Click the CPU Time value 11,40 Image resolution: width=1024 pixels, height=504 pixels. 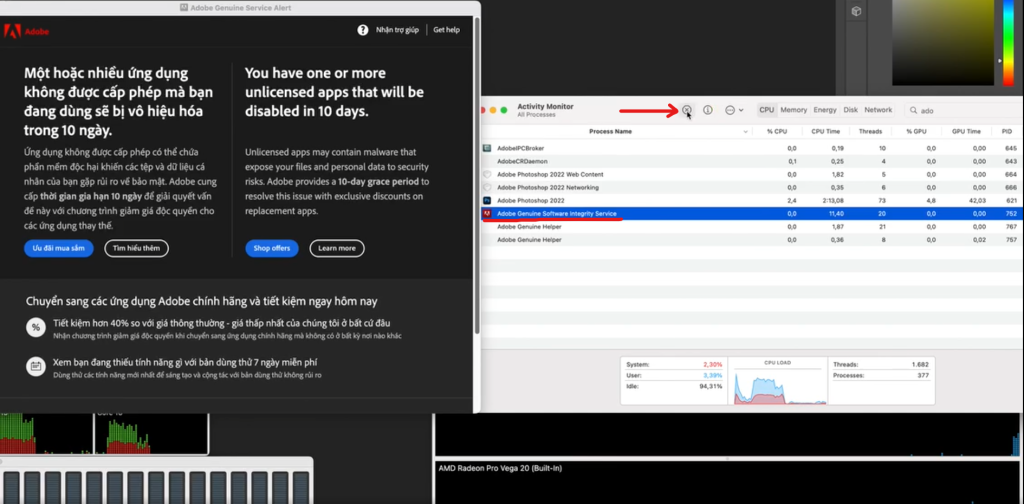click(x=835, y=213)
